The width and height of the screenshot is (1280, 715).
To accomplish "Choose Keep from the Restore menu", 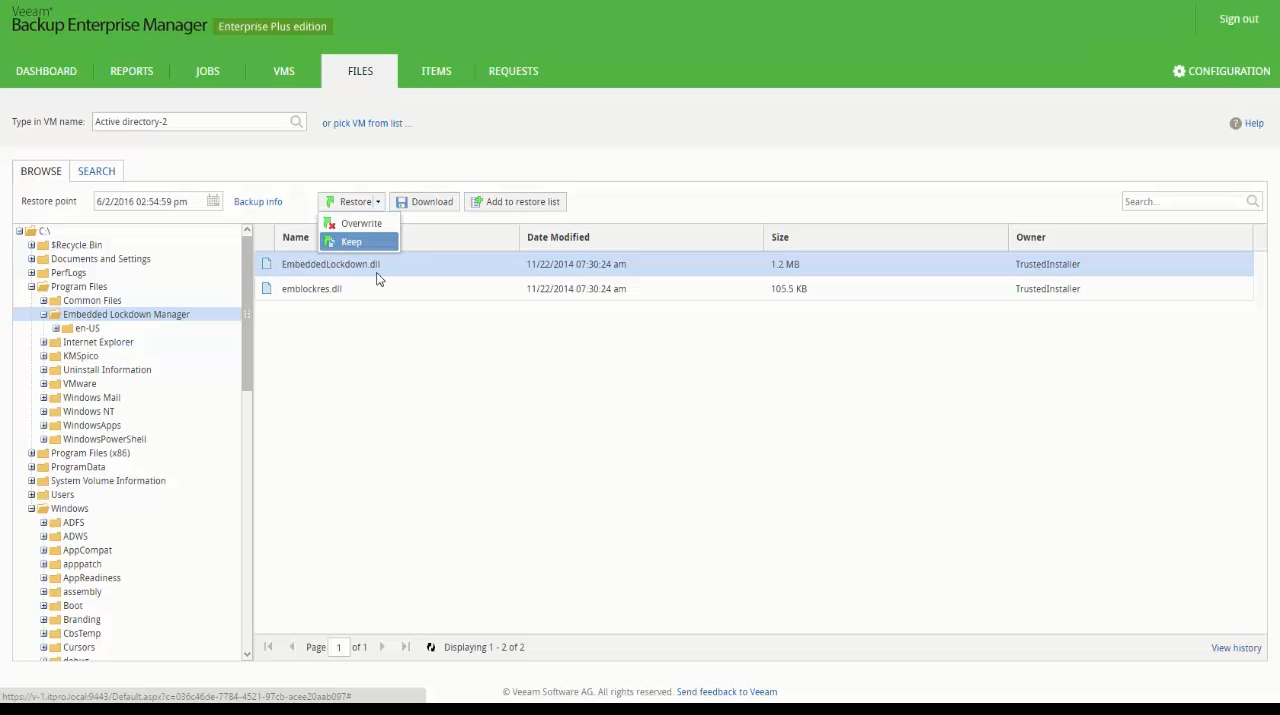I will pyautogui.click(x=351, y=242).
